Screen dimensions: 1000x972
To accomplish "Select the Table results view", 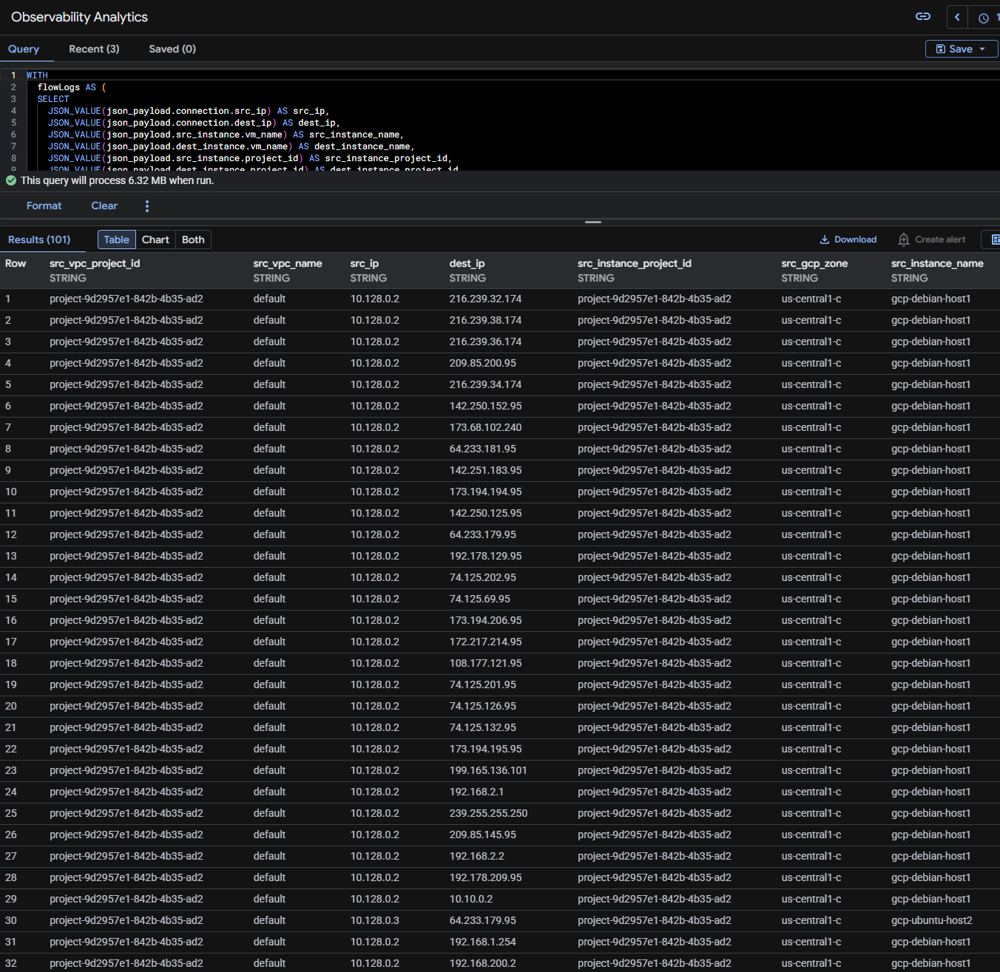I will 116,239.
